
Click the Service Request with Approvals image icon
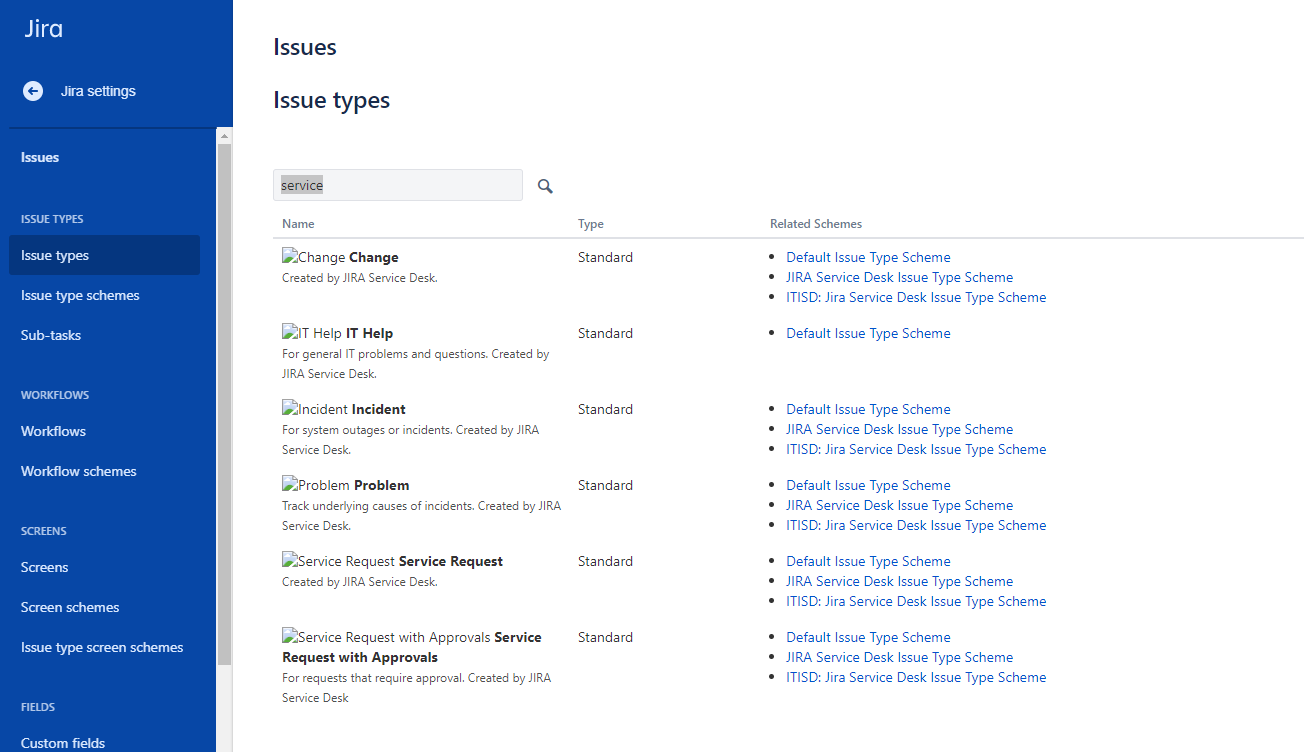(386, 637)
